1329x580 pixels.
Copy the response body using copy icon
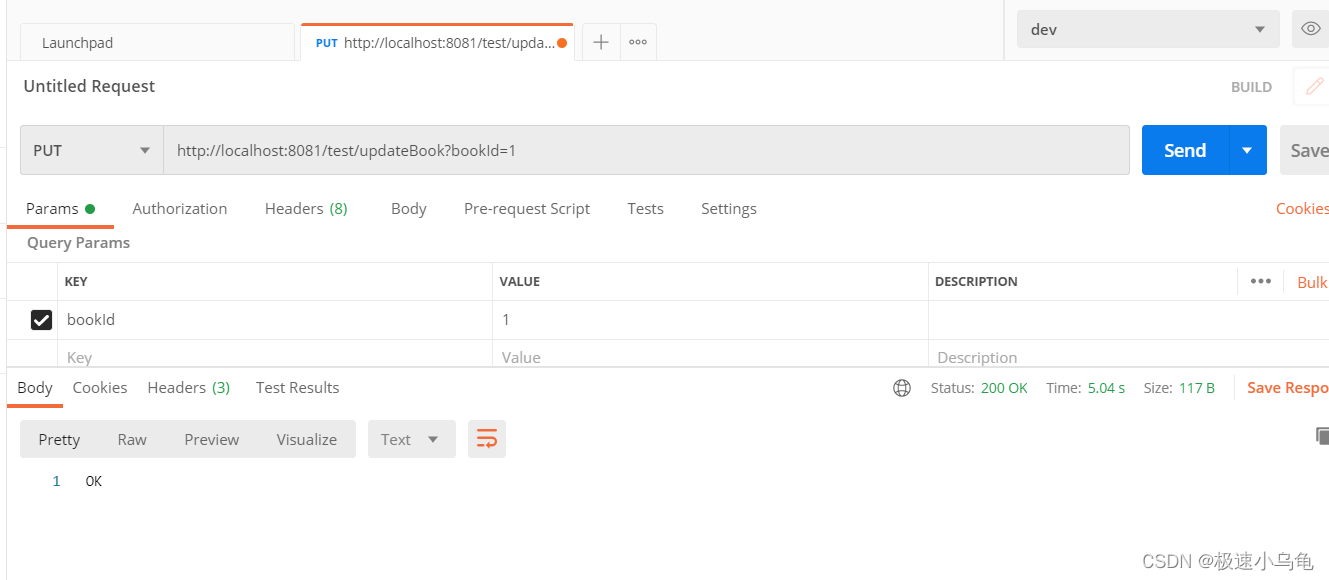click(x=1321, y=436)
